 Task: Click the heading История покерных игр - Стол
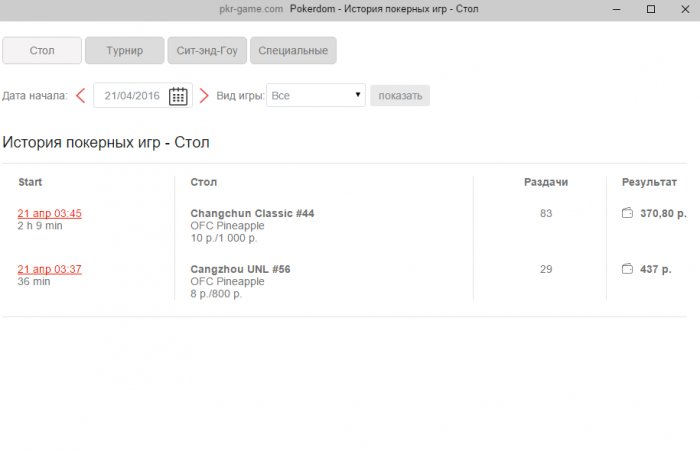tap(106, 142)
